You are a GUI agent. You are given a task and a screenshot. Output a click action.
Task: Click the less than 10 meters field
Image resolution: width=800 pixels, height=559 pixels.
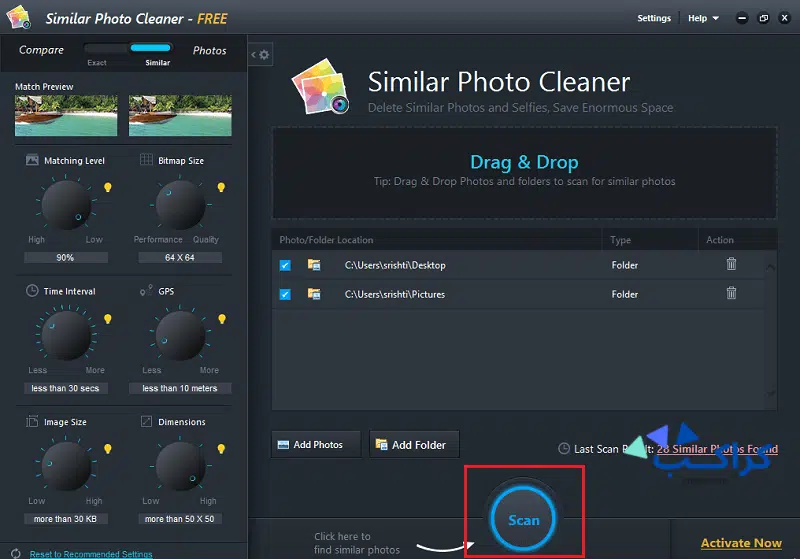pyautogui.click(x=180, y=388)
